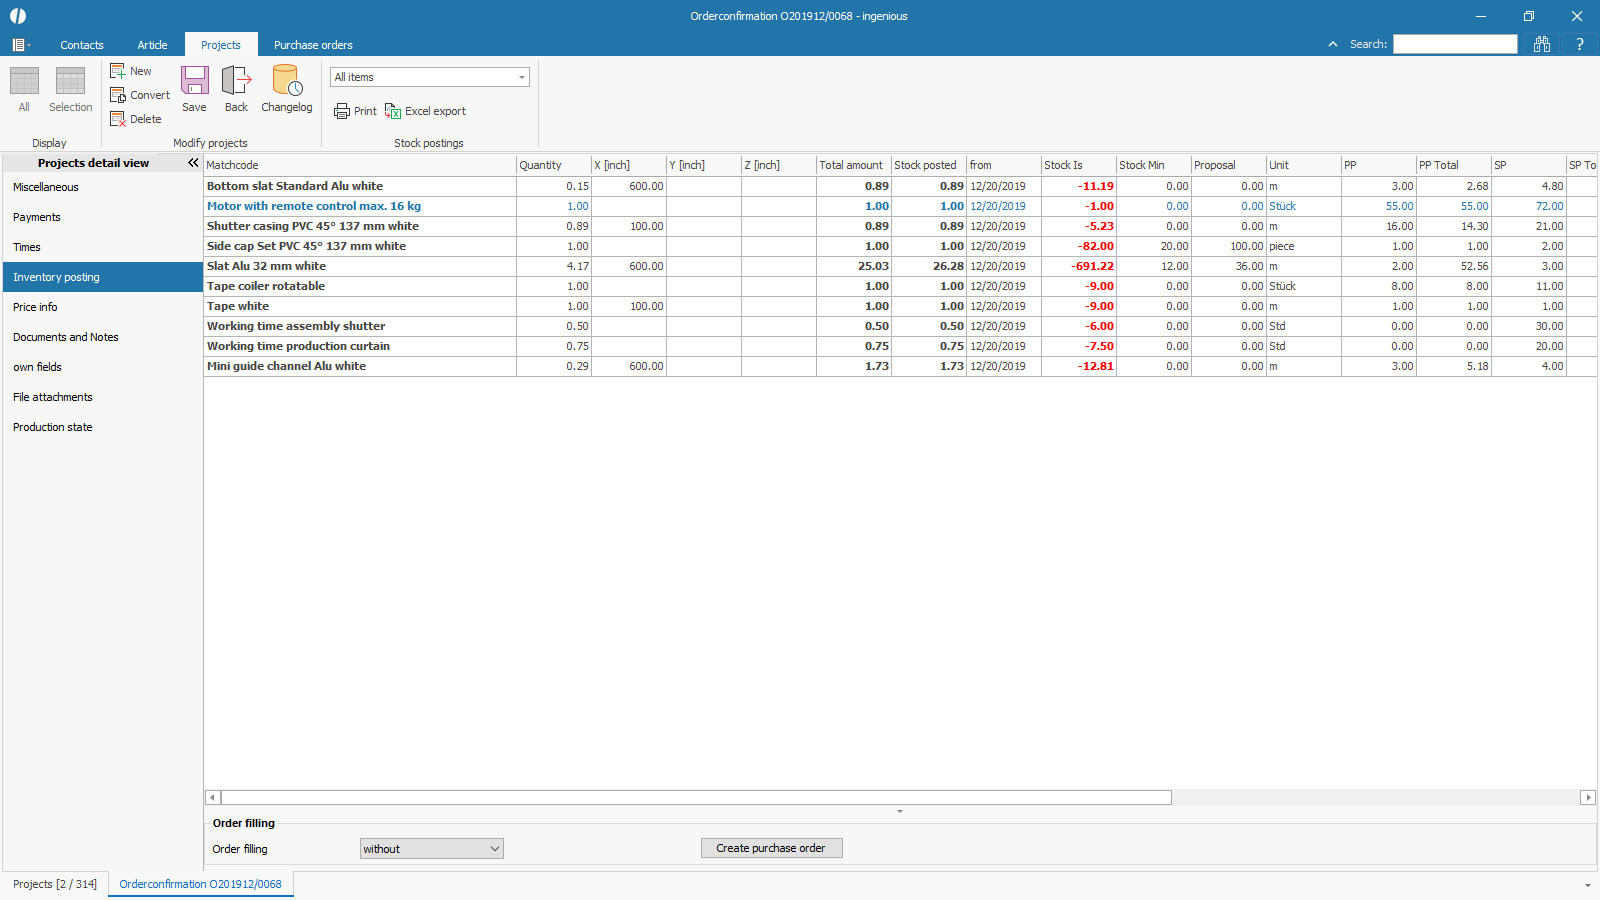Collapse the ribbon with the up chevron
The width and height of the screenshot is (1600, 900).
coord(1332,44)
